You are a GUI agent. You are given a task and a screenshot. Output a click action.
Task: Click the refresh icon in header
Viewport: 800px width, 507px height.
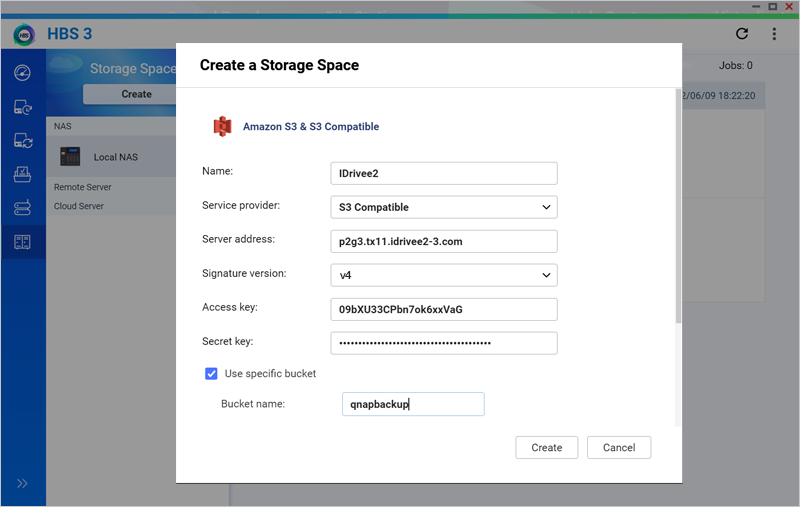point(742,34)
